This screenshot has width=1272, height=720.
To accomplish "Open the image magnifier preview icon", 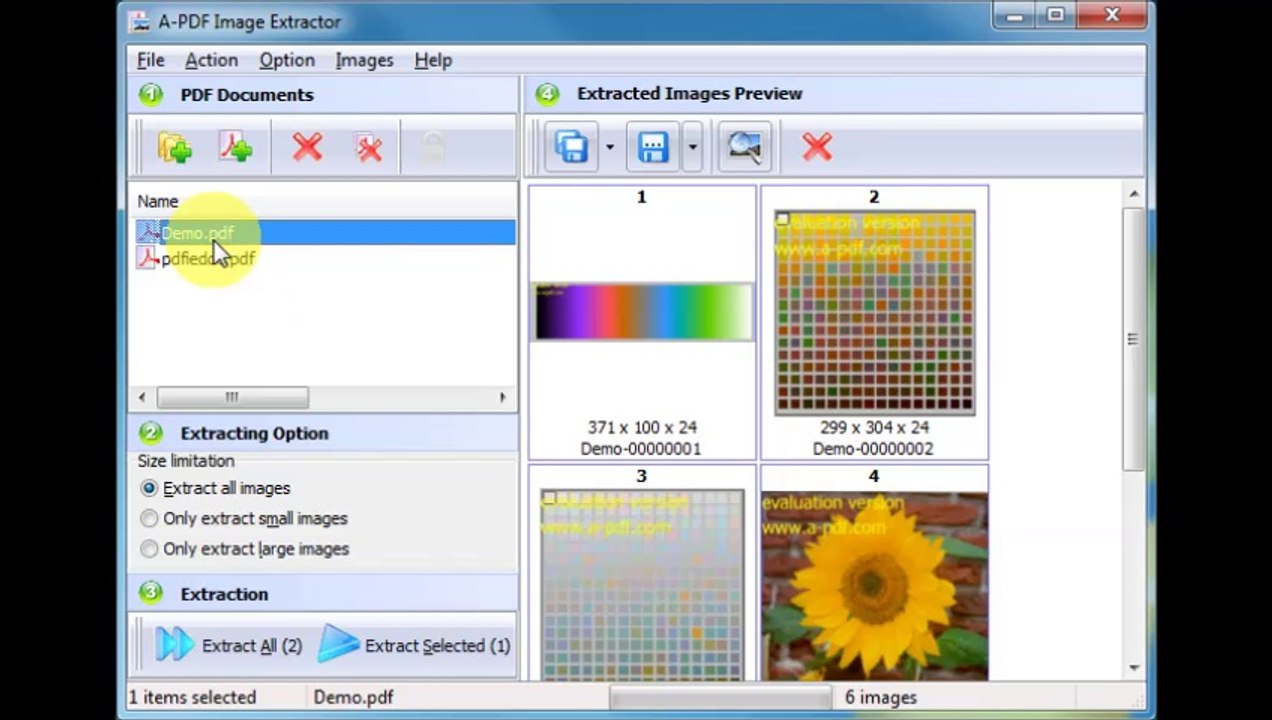I will (x=745, y=147).
